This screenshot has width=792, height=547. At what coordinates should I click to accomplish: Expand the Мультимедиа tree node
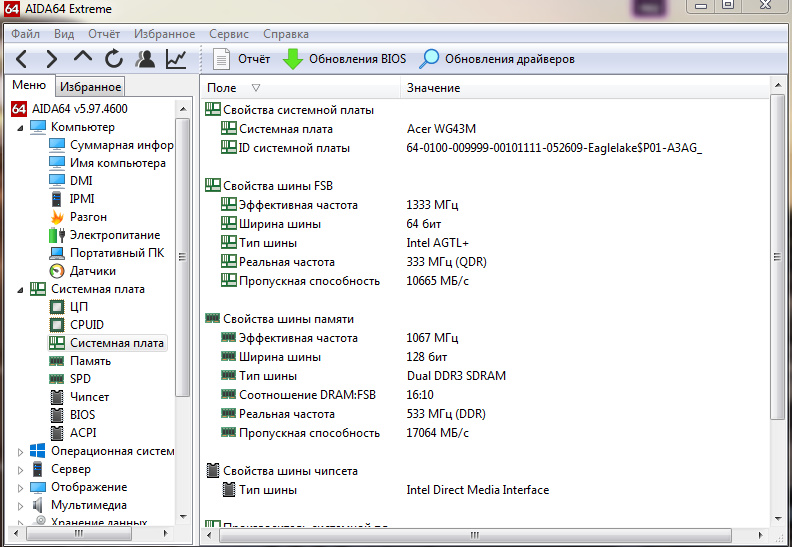[x=20, y=506]
